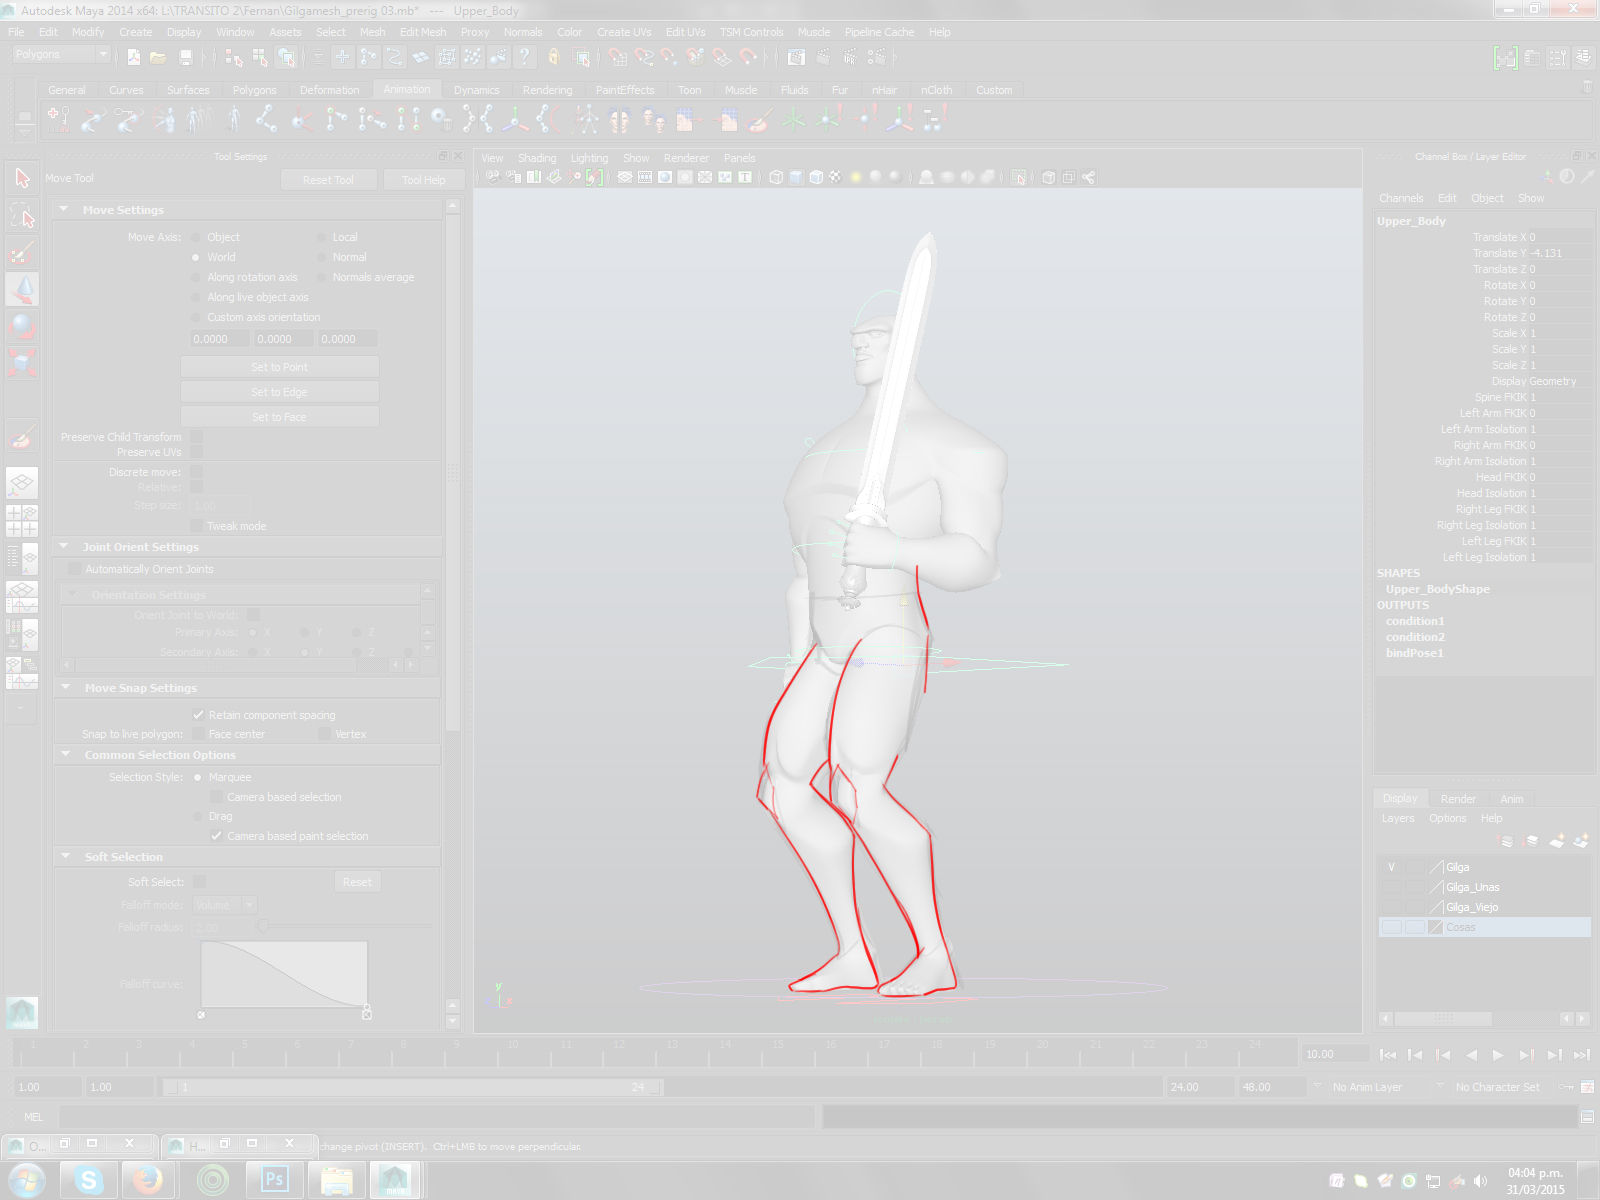Activate the Scale tool cube icon

coord(22,362)
